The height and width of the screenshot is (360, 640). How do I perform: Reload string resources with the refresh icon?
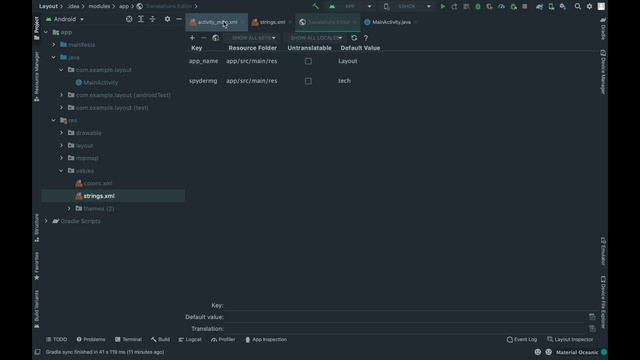pos(354,38)
